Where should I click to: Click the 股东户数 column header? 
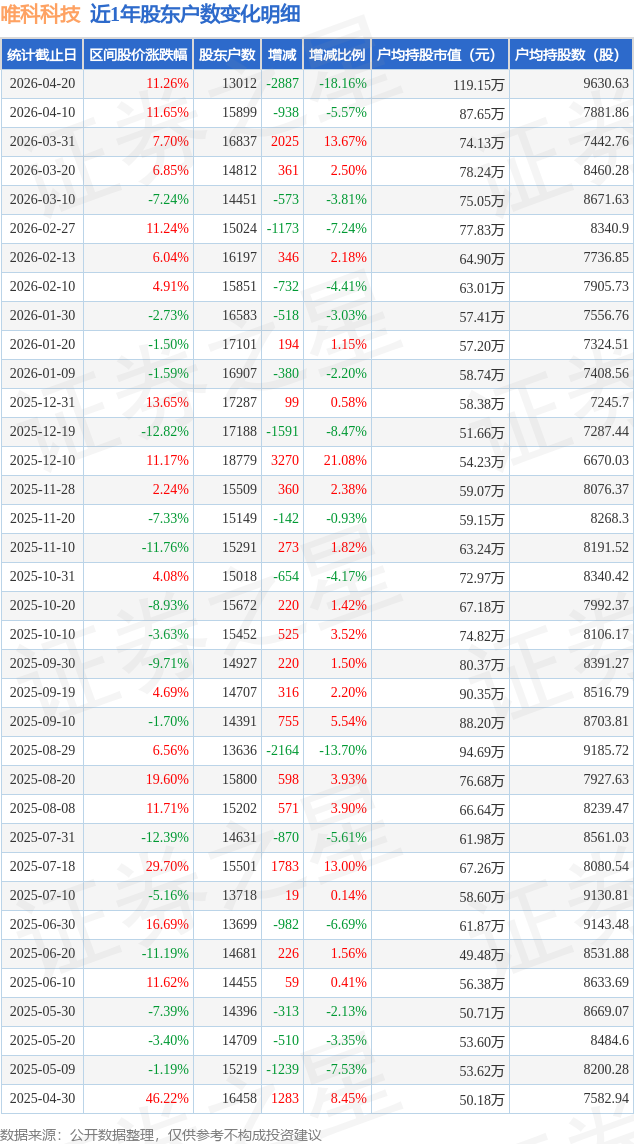pyautogui.click(x=227, y=55)
